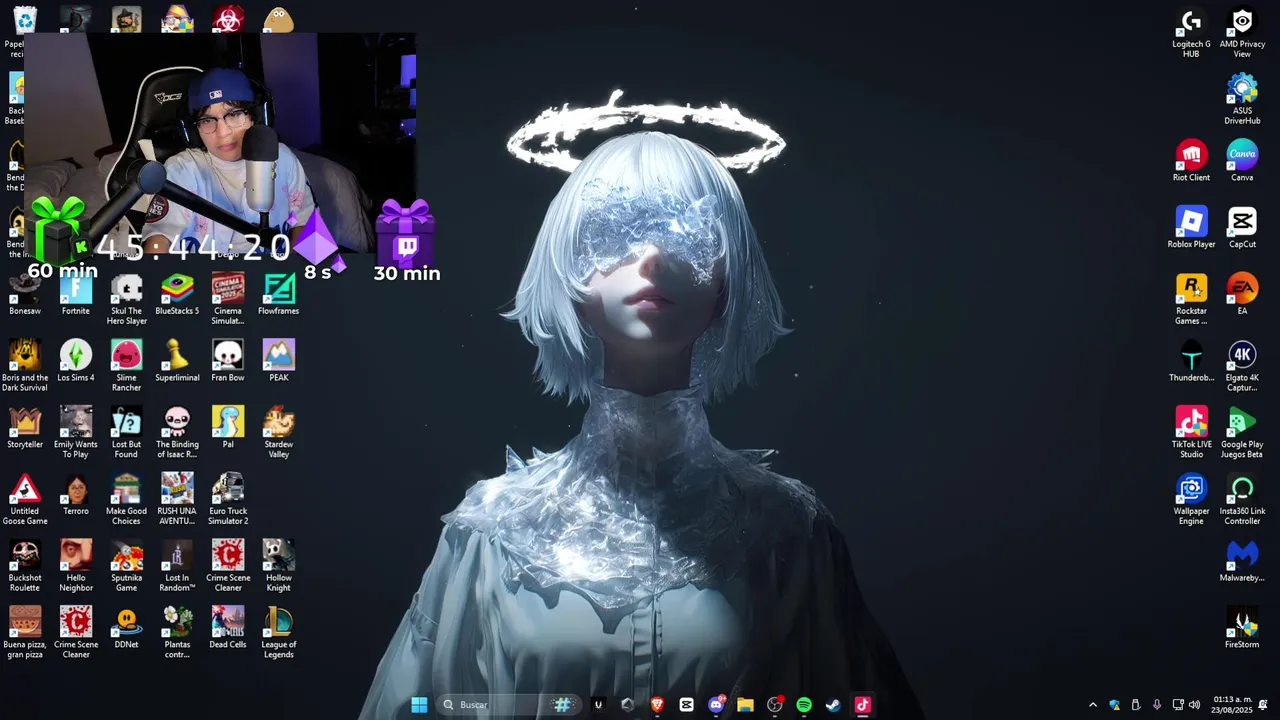Open Boris and the Dark Survival icon
Viewport: 1280px width, 720px height.
tap(25, 366)
